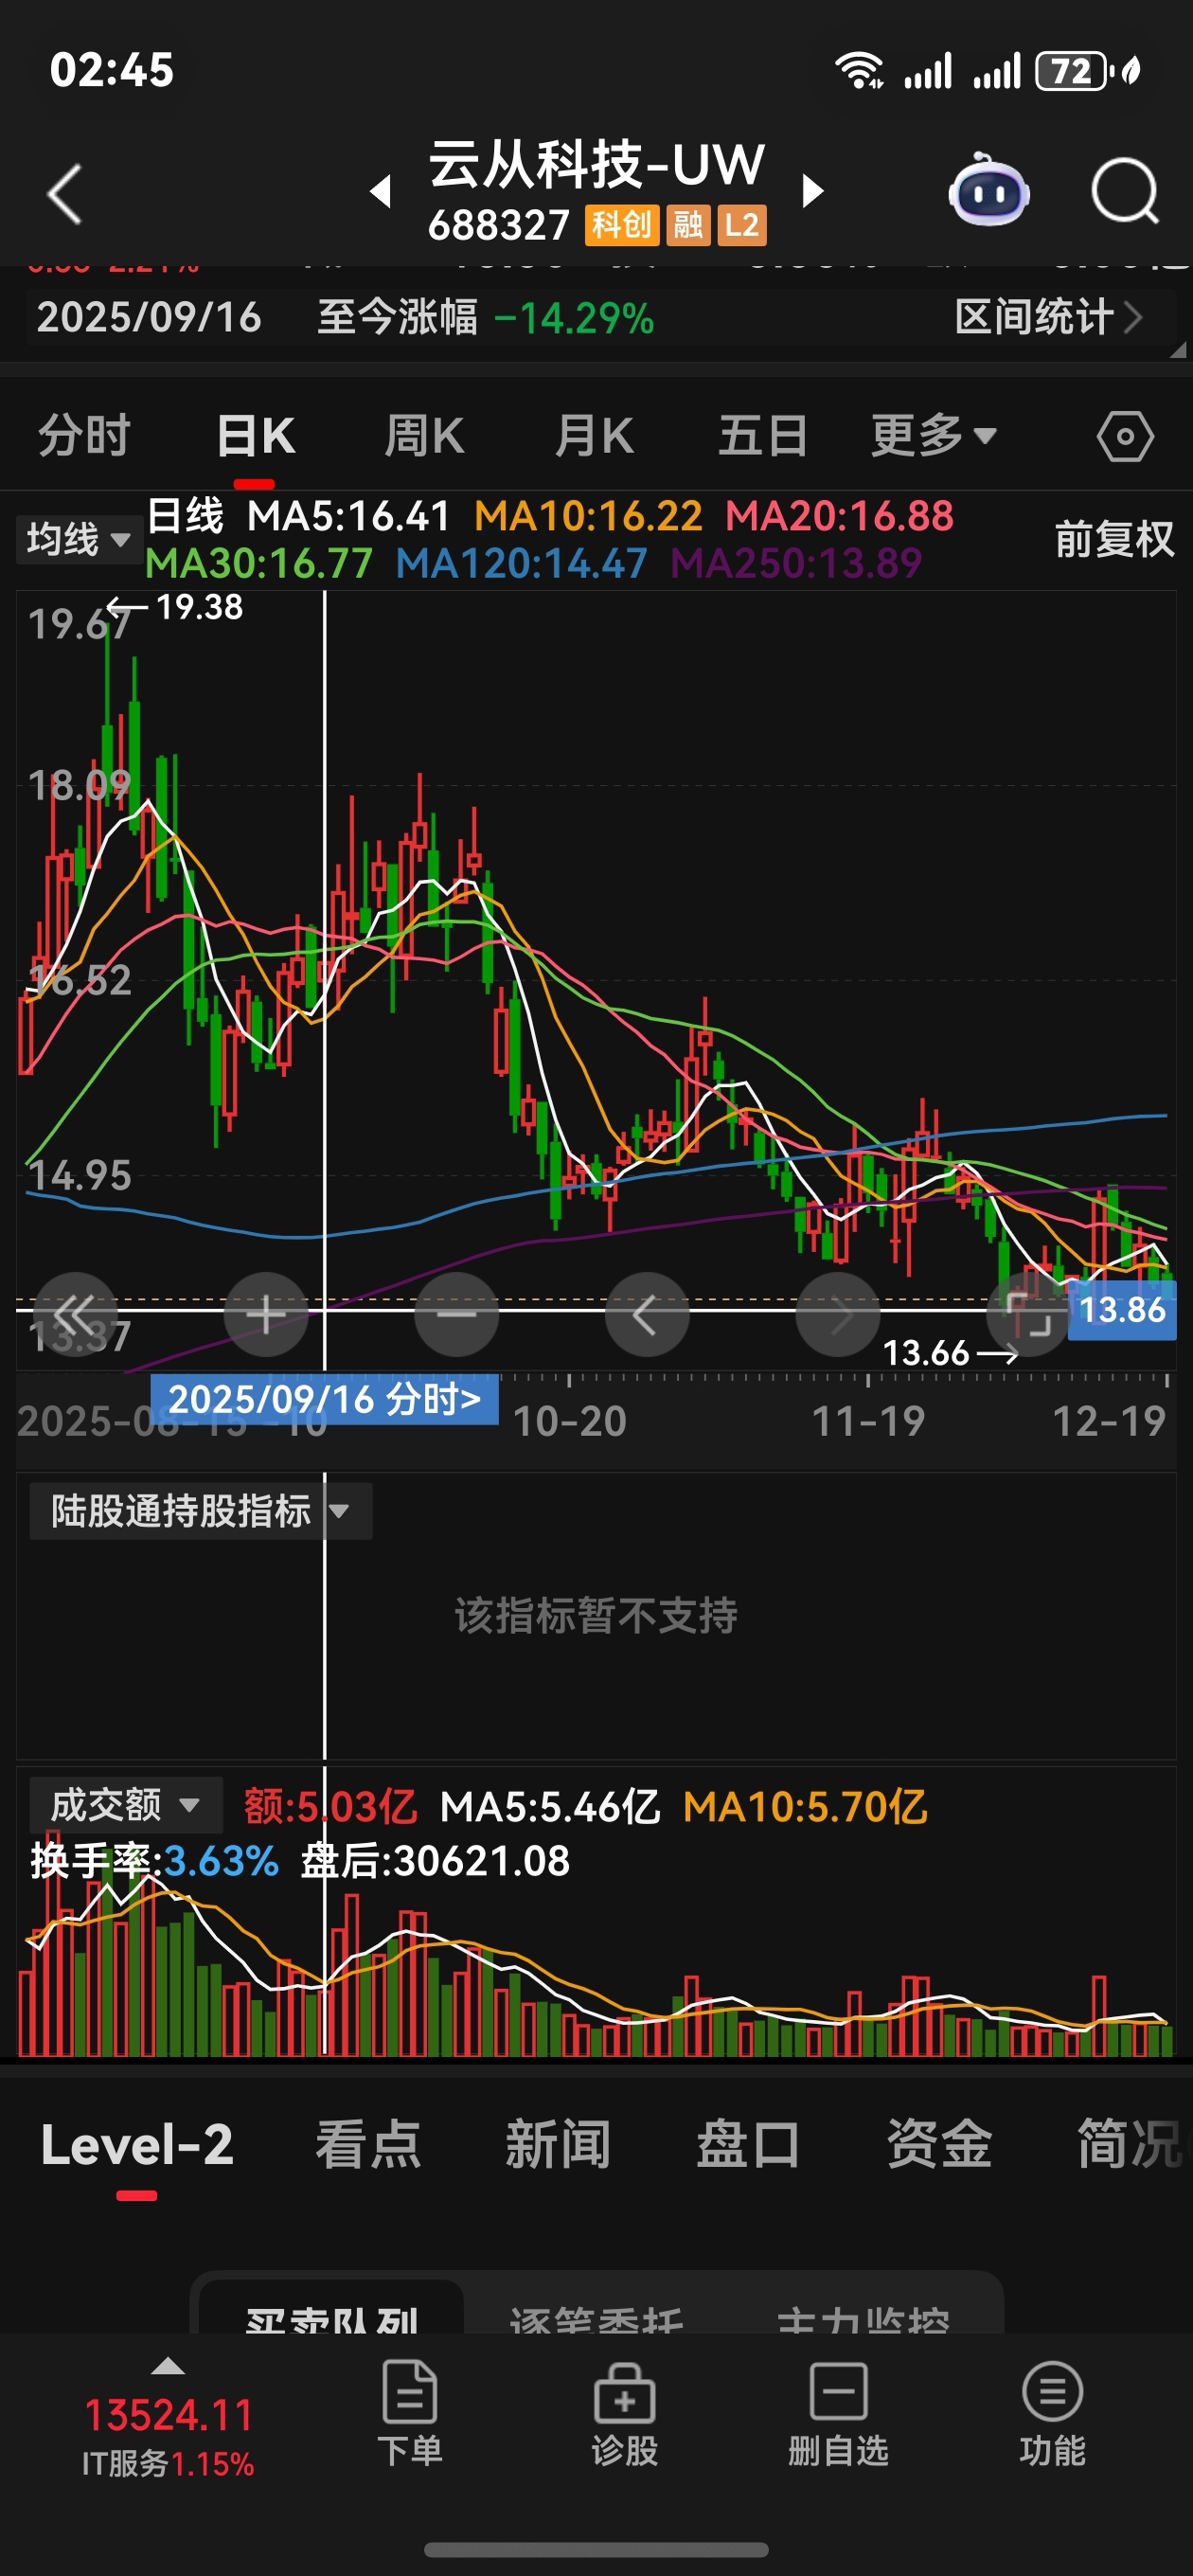Tap the 换手率:3.63% turnover value
The width and height of the screenshot is (1193, 2576).
point(155,1861)
